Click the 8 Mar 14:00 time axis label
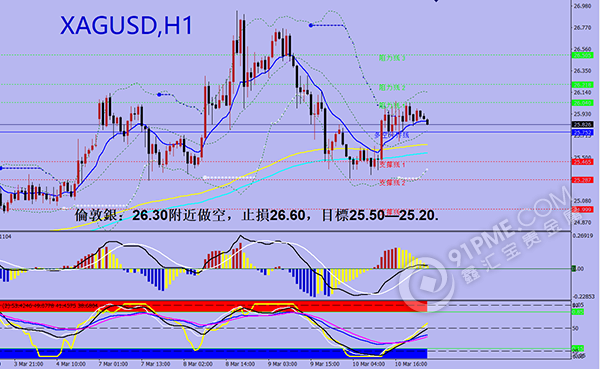 [x=240, y=364]
